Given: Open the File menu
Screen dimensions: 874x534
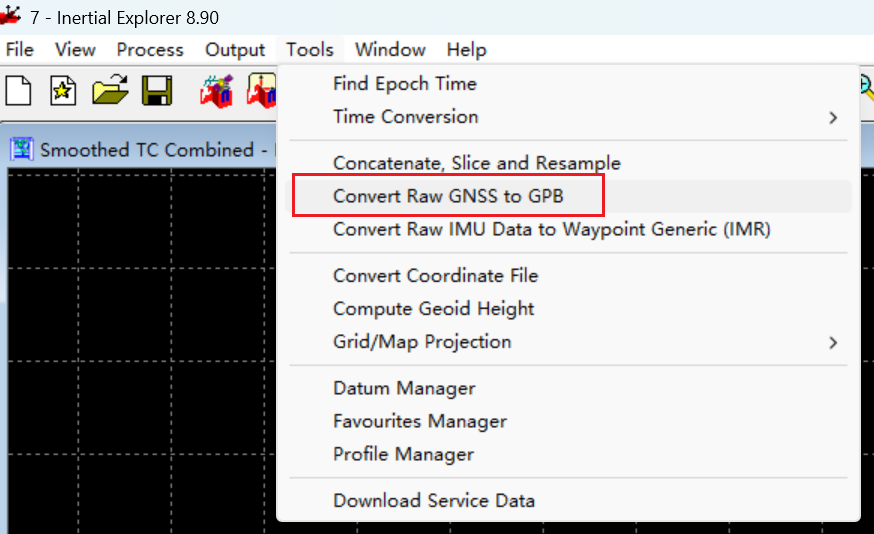Looking at the screenshot, I should point(20,50).
